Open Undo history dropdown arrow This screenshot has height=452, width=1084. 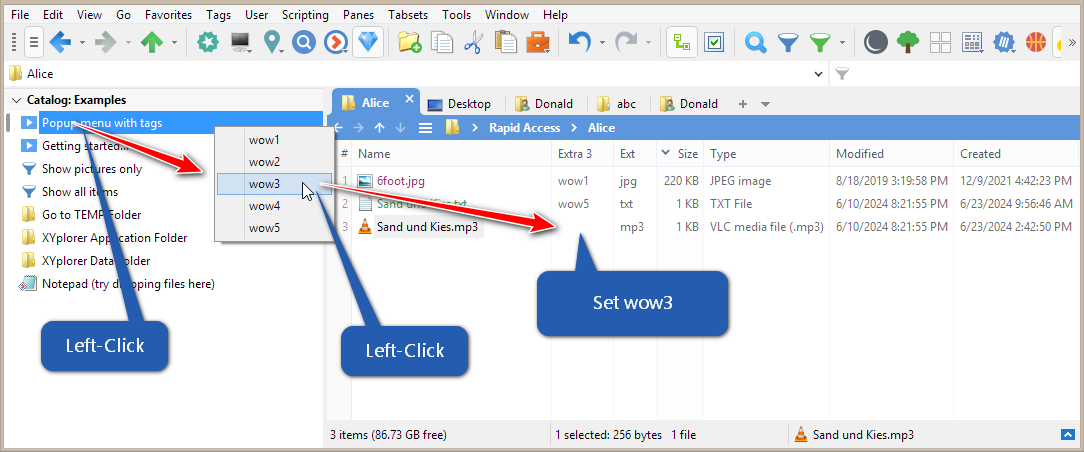[x=601, y=43]
